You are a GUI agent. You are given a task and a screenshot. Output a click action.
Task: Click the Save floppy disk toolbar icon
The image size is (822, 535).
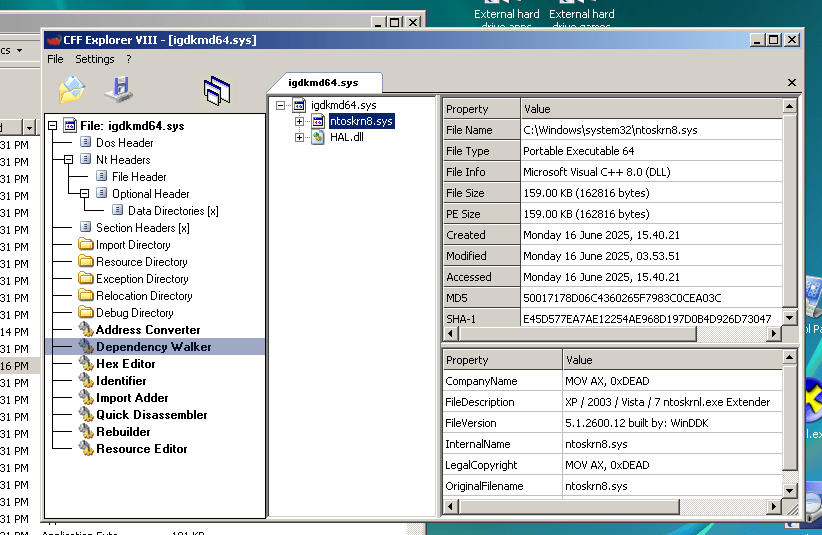coord(119,90)
